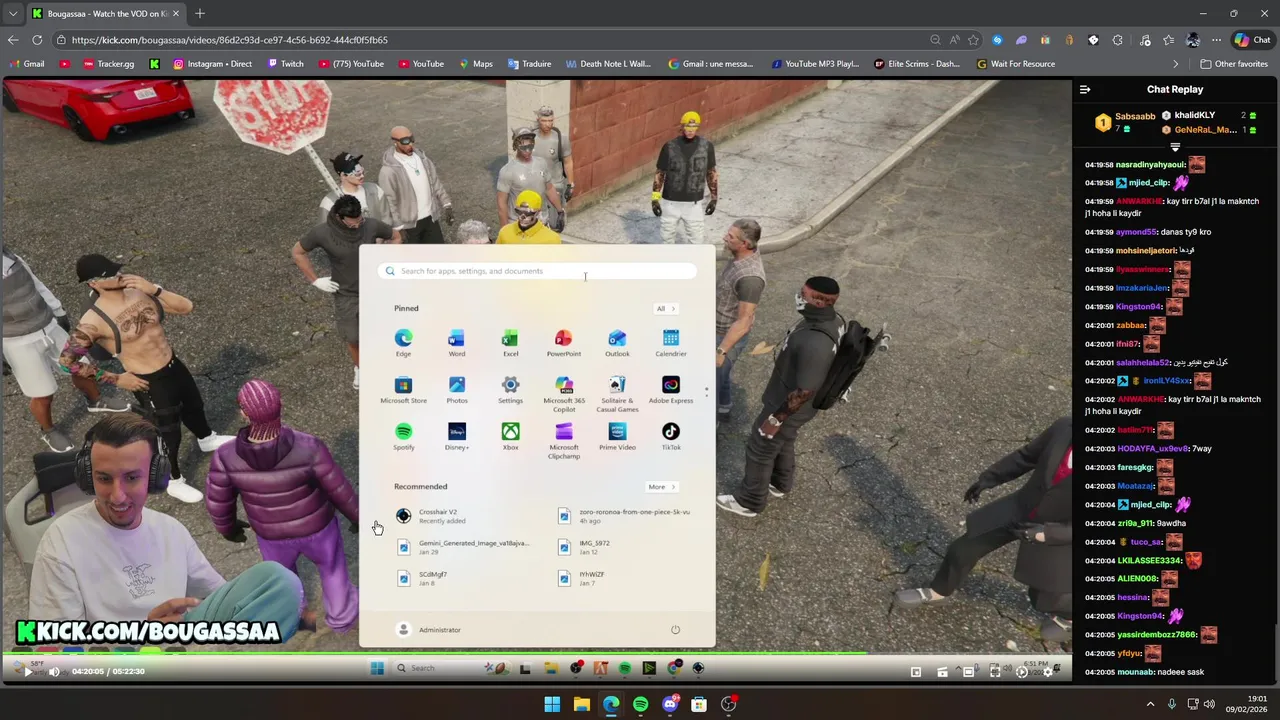Play the VOD video
Image resolution: width=1280 pixels, height=720 pixels.
tap(28, 671)
